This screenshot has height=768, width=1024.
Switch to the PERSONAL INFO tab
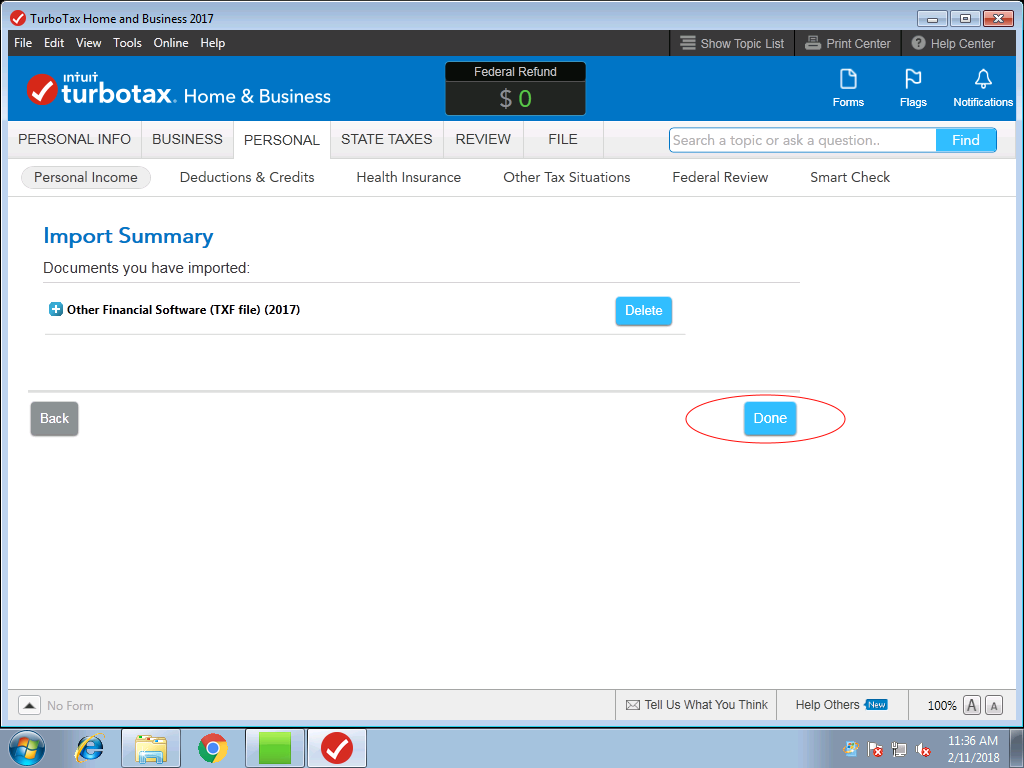[x=74, y=139]
